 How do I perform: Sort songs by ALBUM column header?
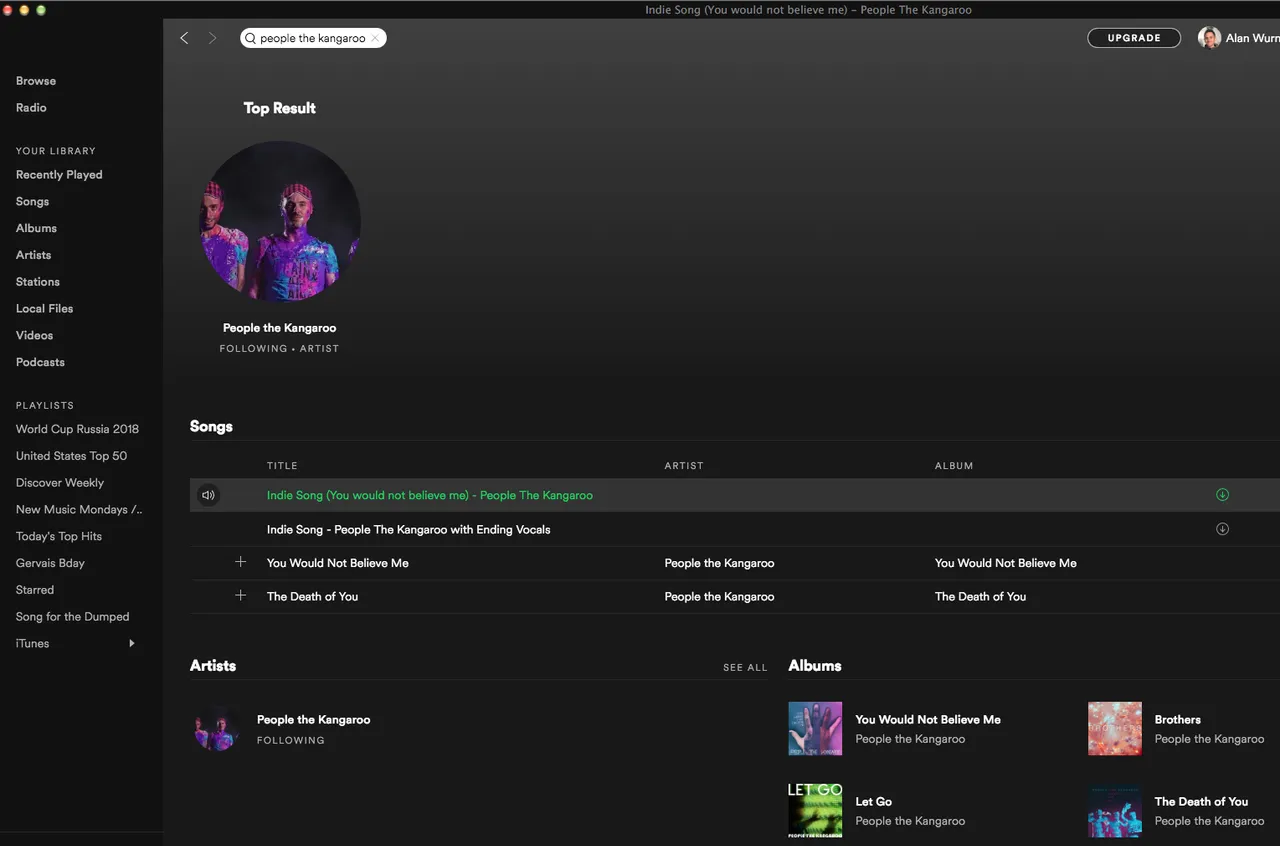point(954,466)
